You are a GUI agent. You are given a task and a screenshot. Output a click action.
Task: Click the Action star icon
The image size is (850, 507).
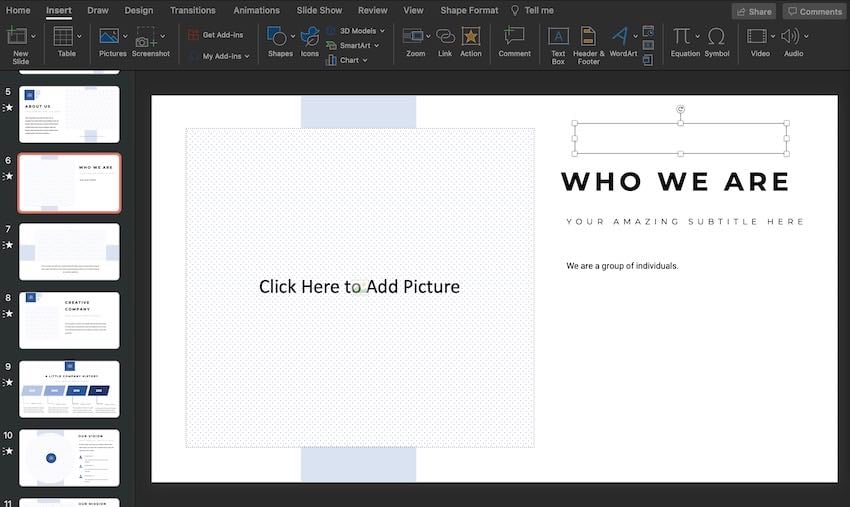tap(471, 37)
